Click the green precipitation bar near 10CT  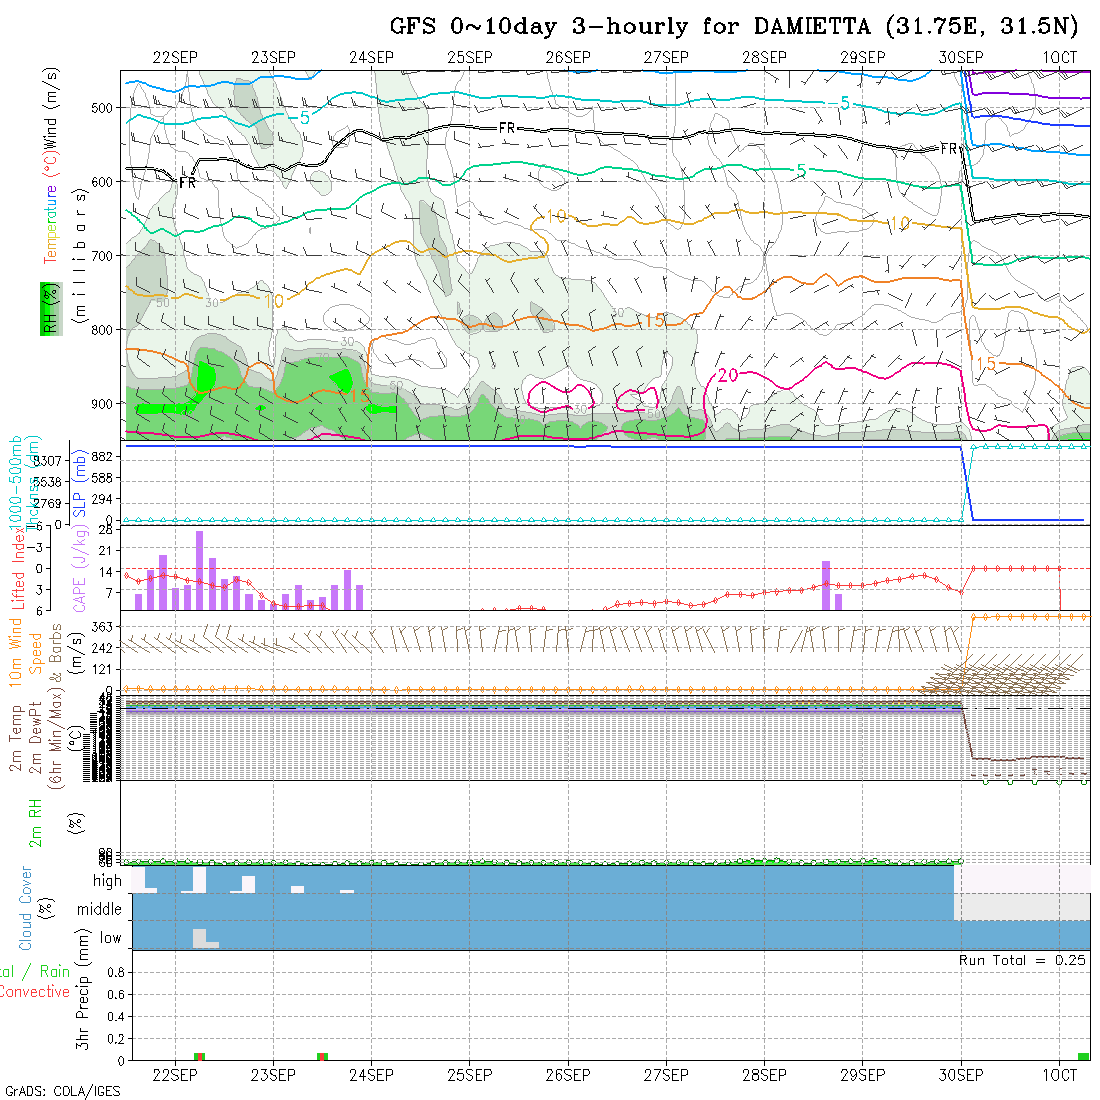pos(1083,1056)
